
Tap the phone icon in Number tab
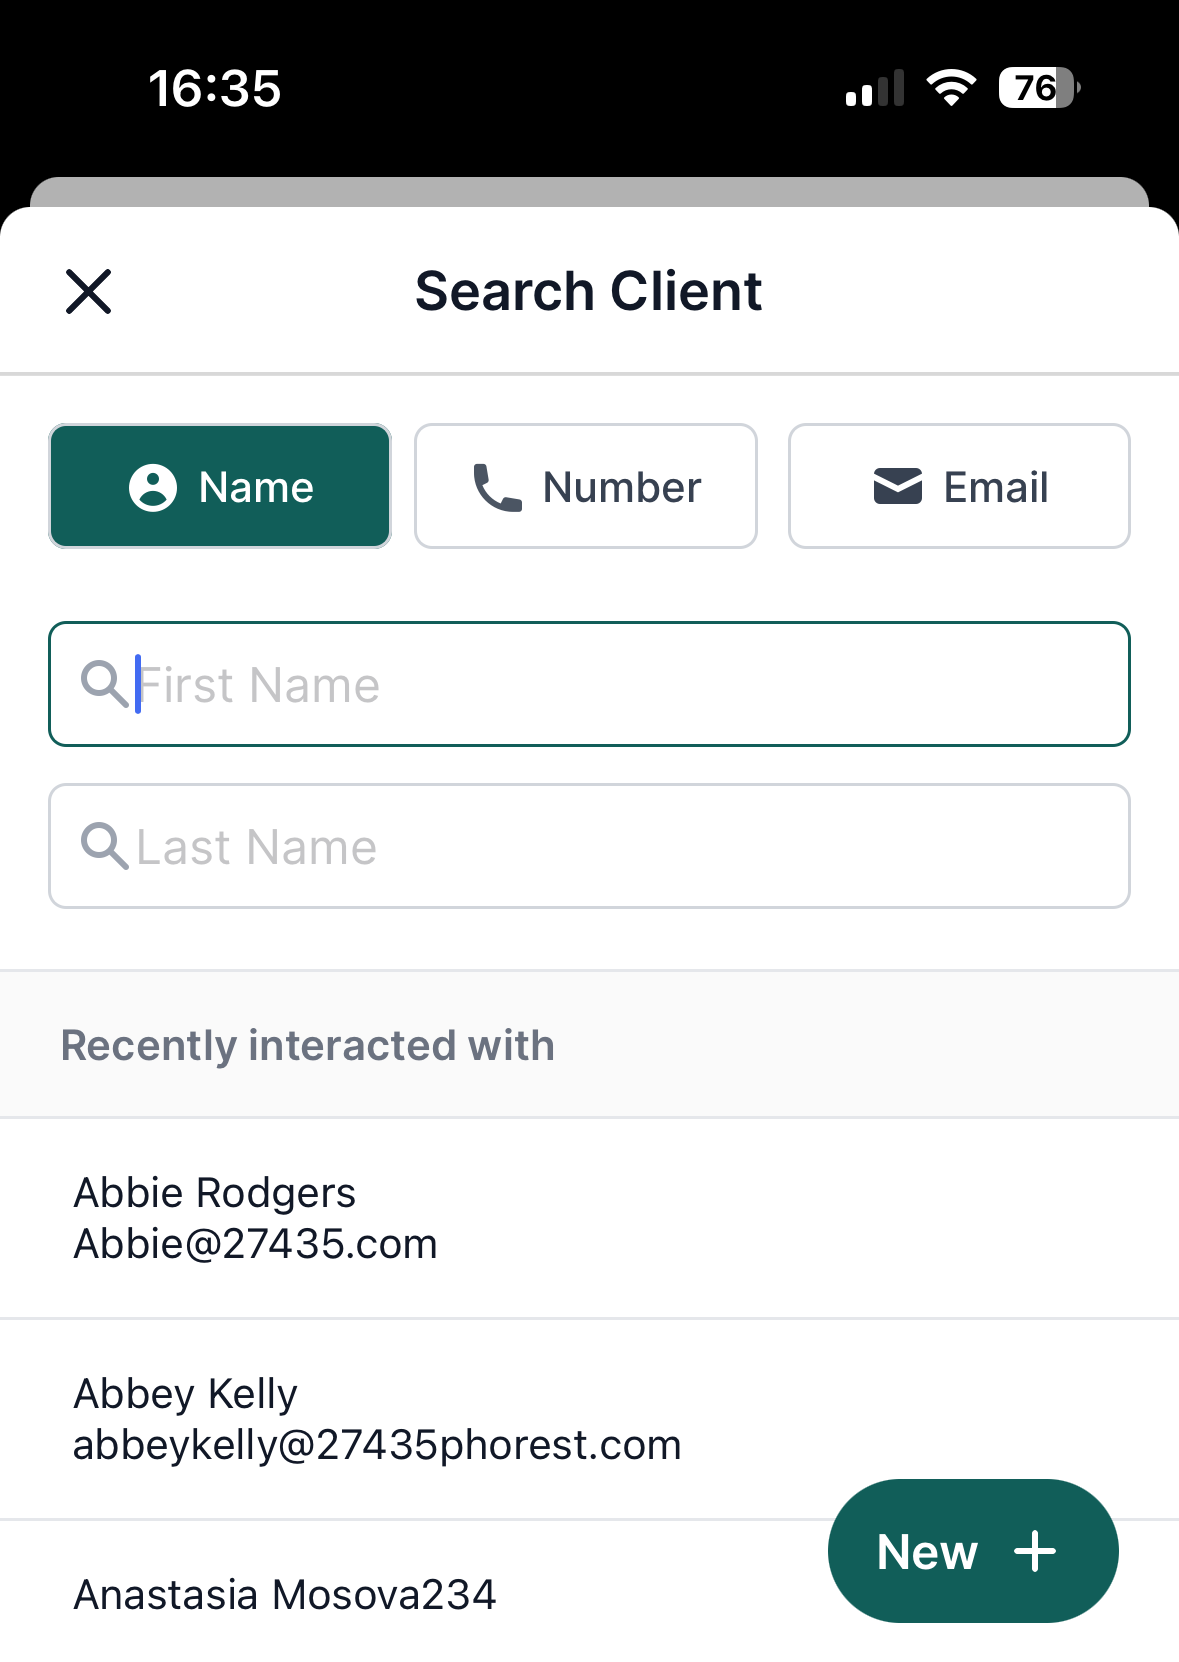click(x=497, y=488)
